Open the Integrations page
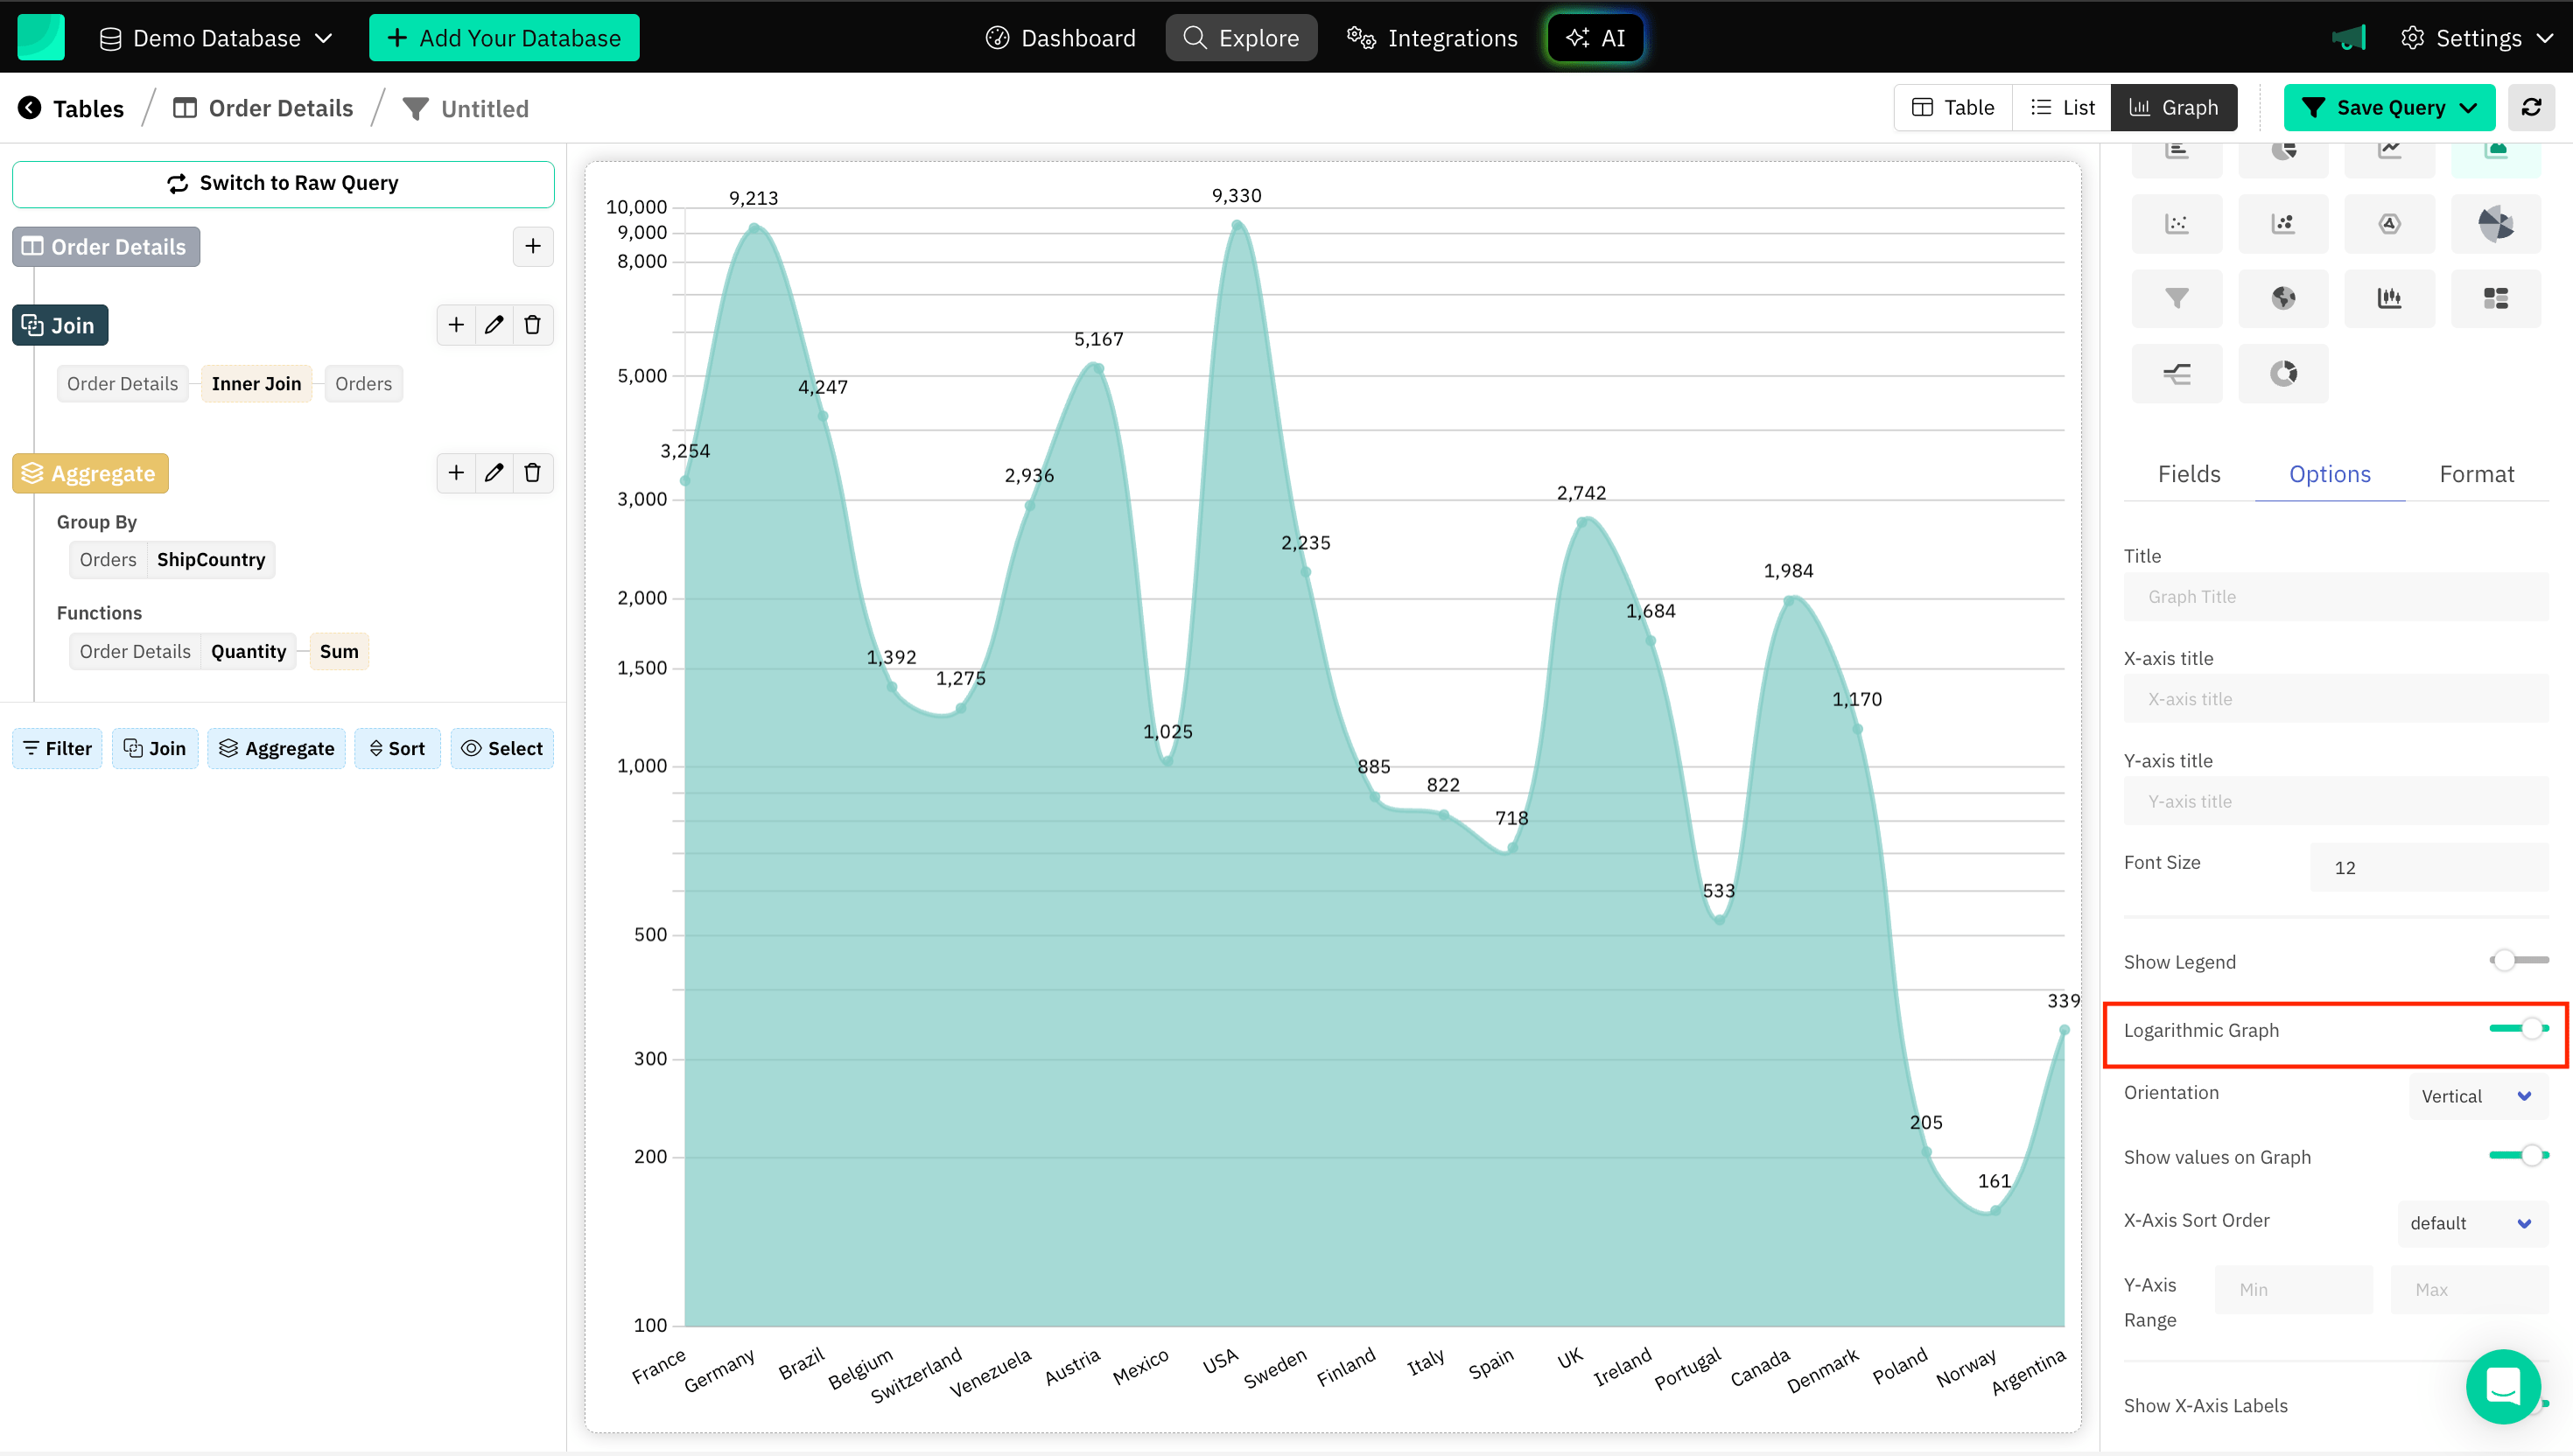Image resolution: width=2573 pixels, height=1456 pixels. click(1431, 37)
